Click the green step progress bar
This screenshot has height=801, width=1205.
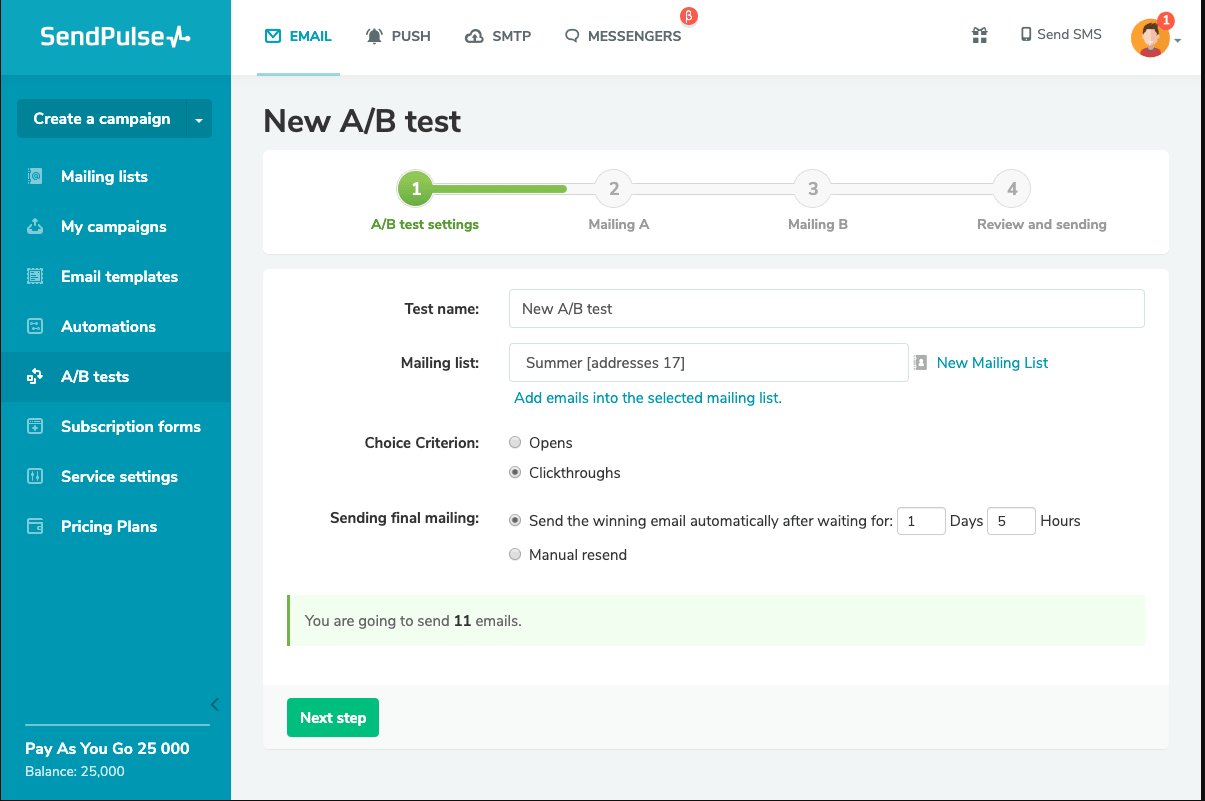pyautogui.click(x=500, y=188)
